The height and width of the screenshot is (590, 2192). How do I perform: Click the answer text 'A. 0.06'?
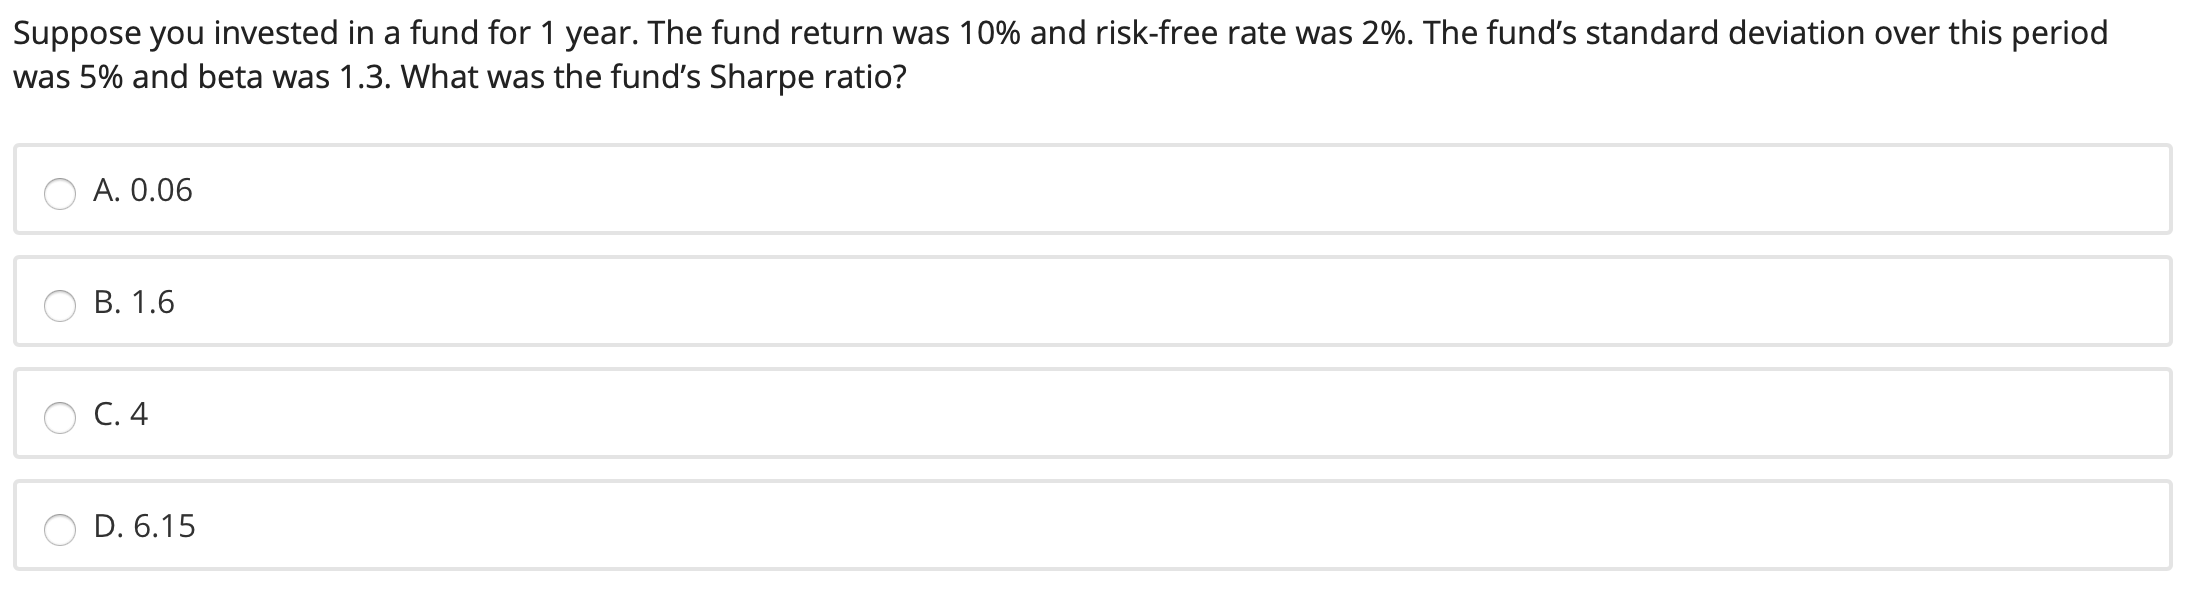143,190
